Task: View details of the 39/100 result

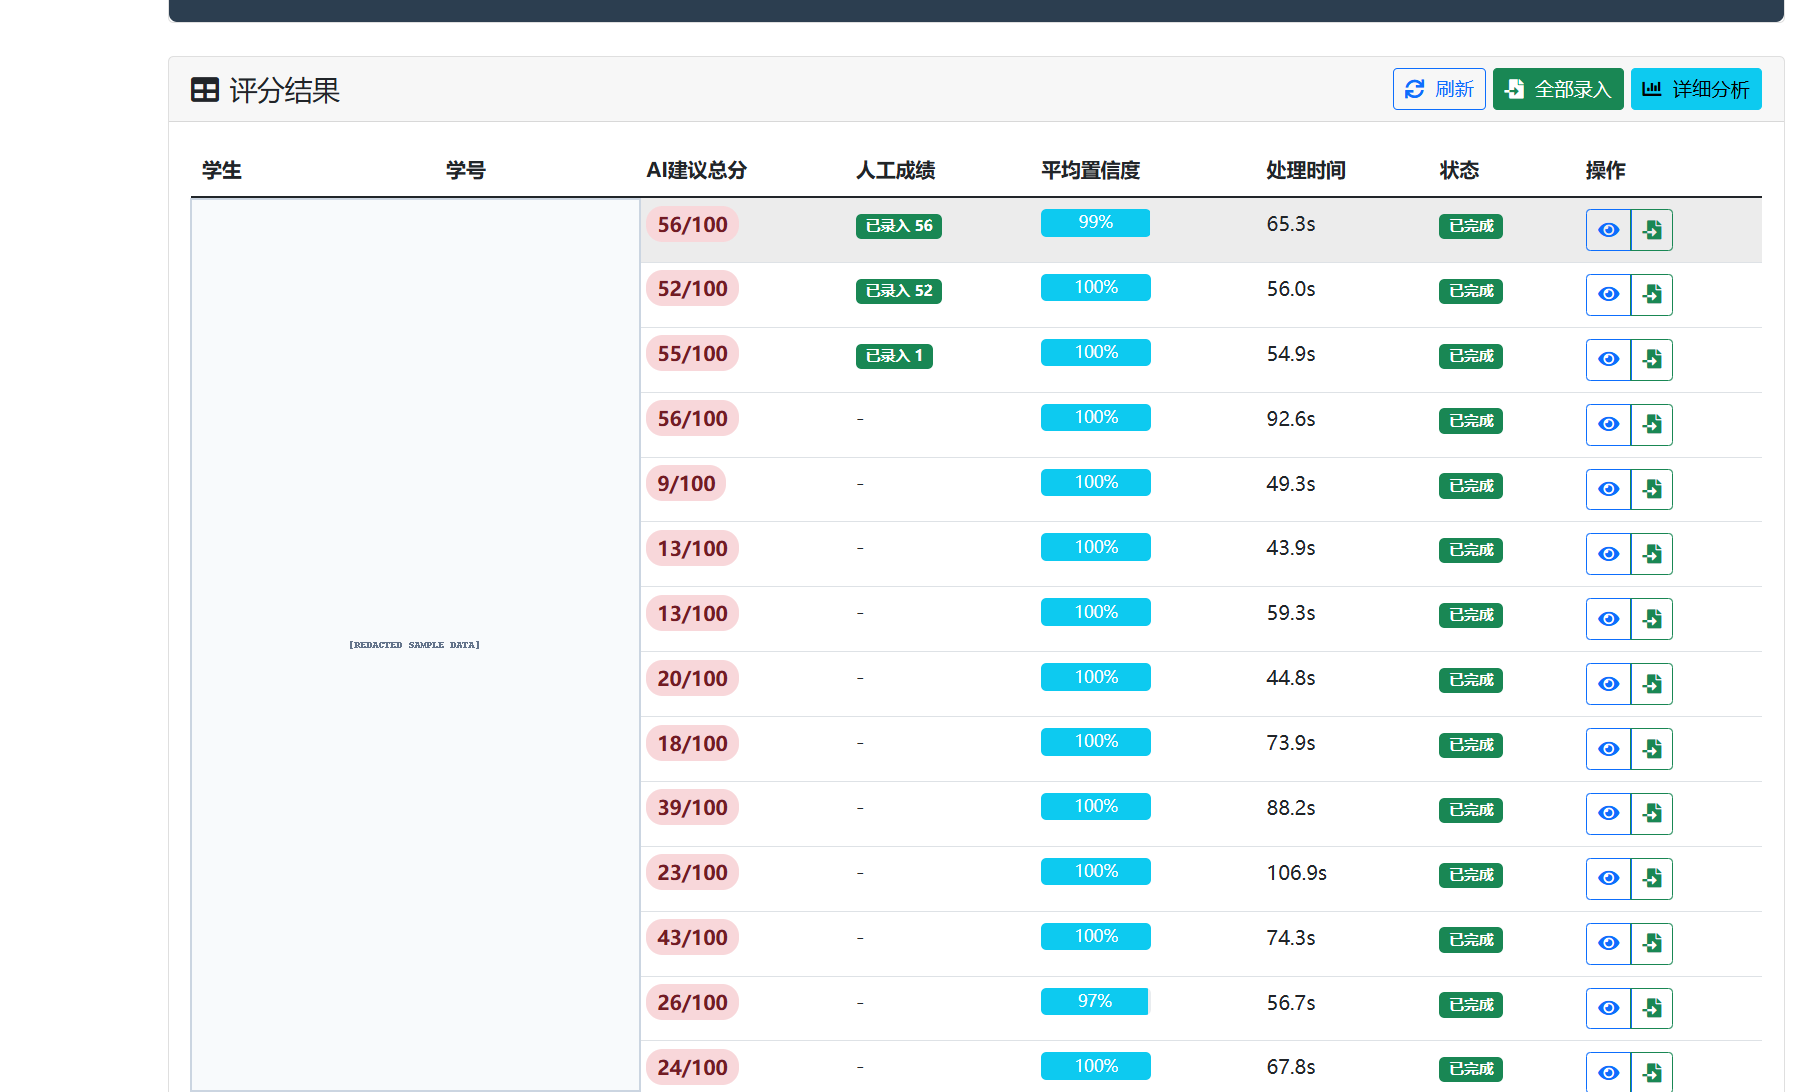Action: pos(1608,814)
